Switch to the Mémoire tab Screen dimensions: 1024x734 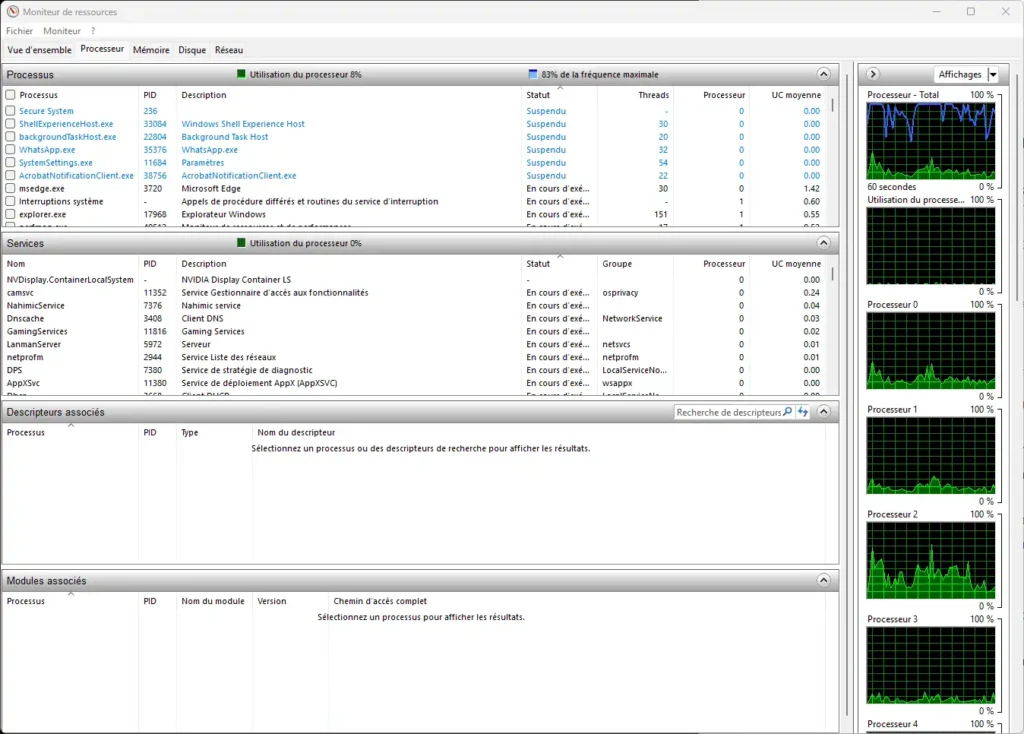151,50
